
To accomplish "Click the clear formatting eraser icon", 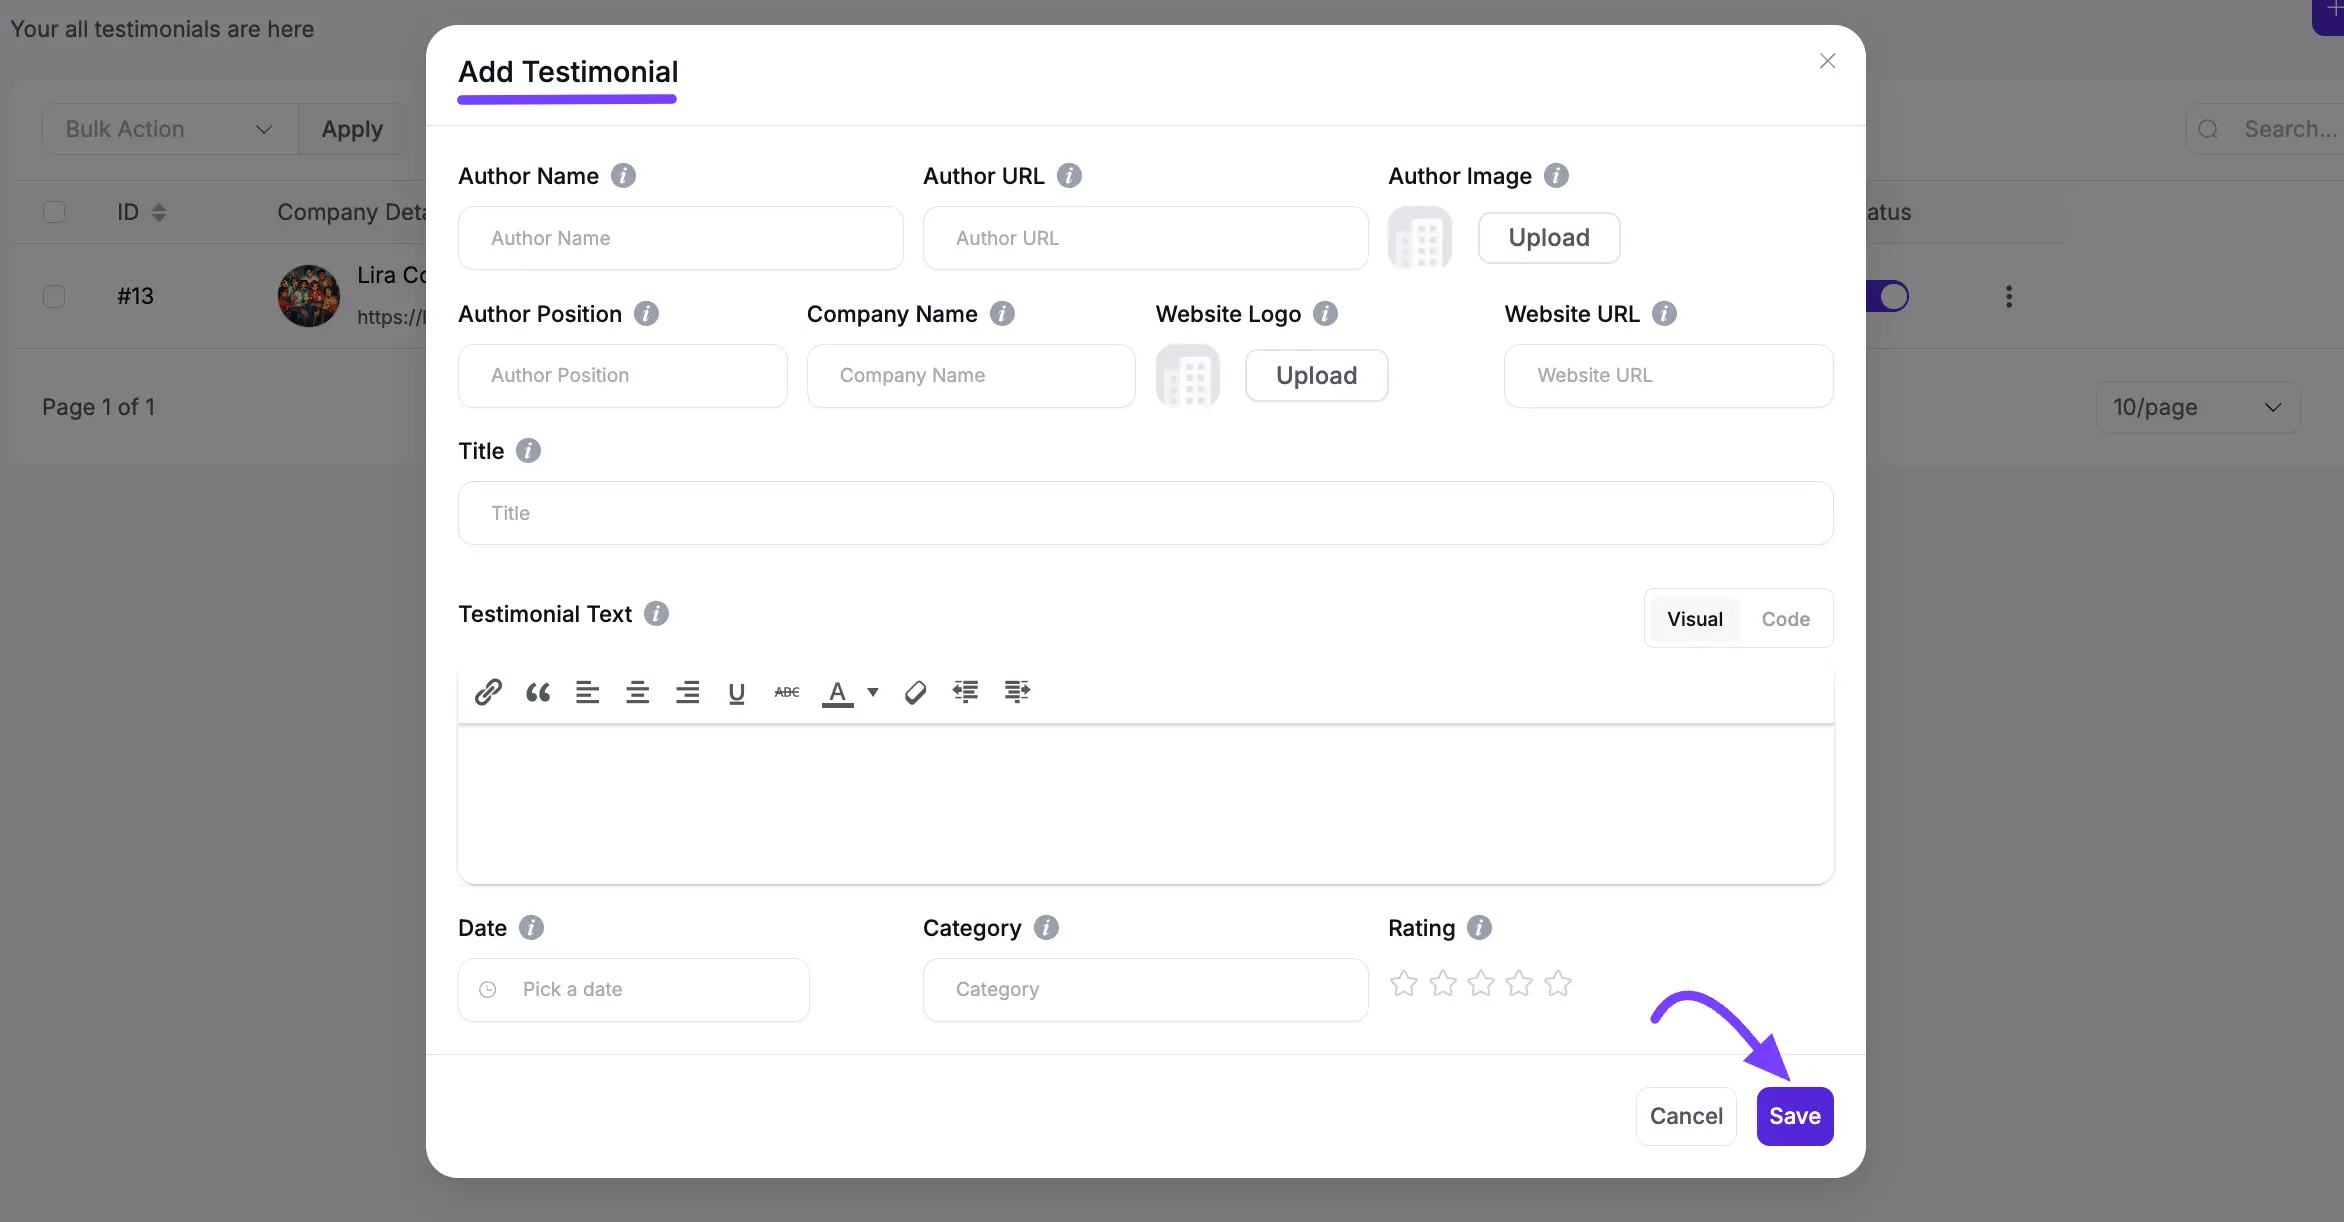I will click(915, 692).
